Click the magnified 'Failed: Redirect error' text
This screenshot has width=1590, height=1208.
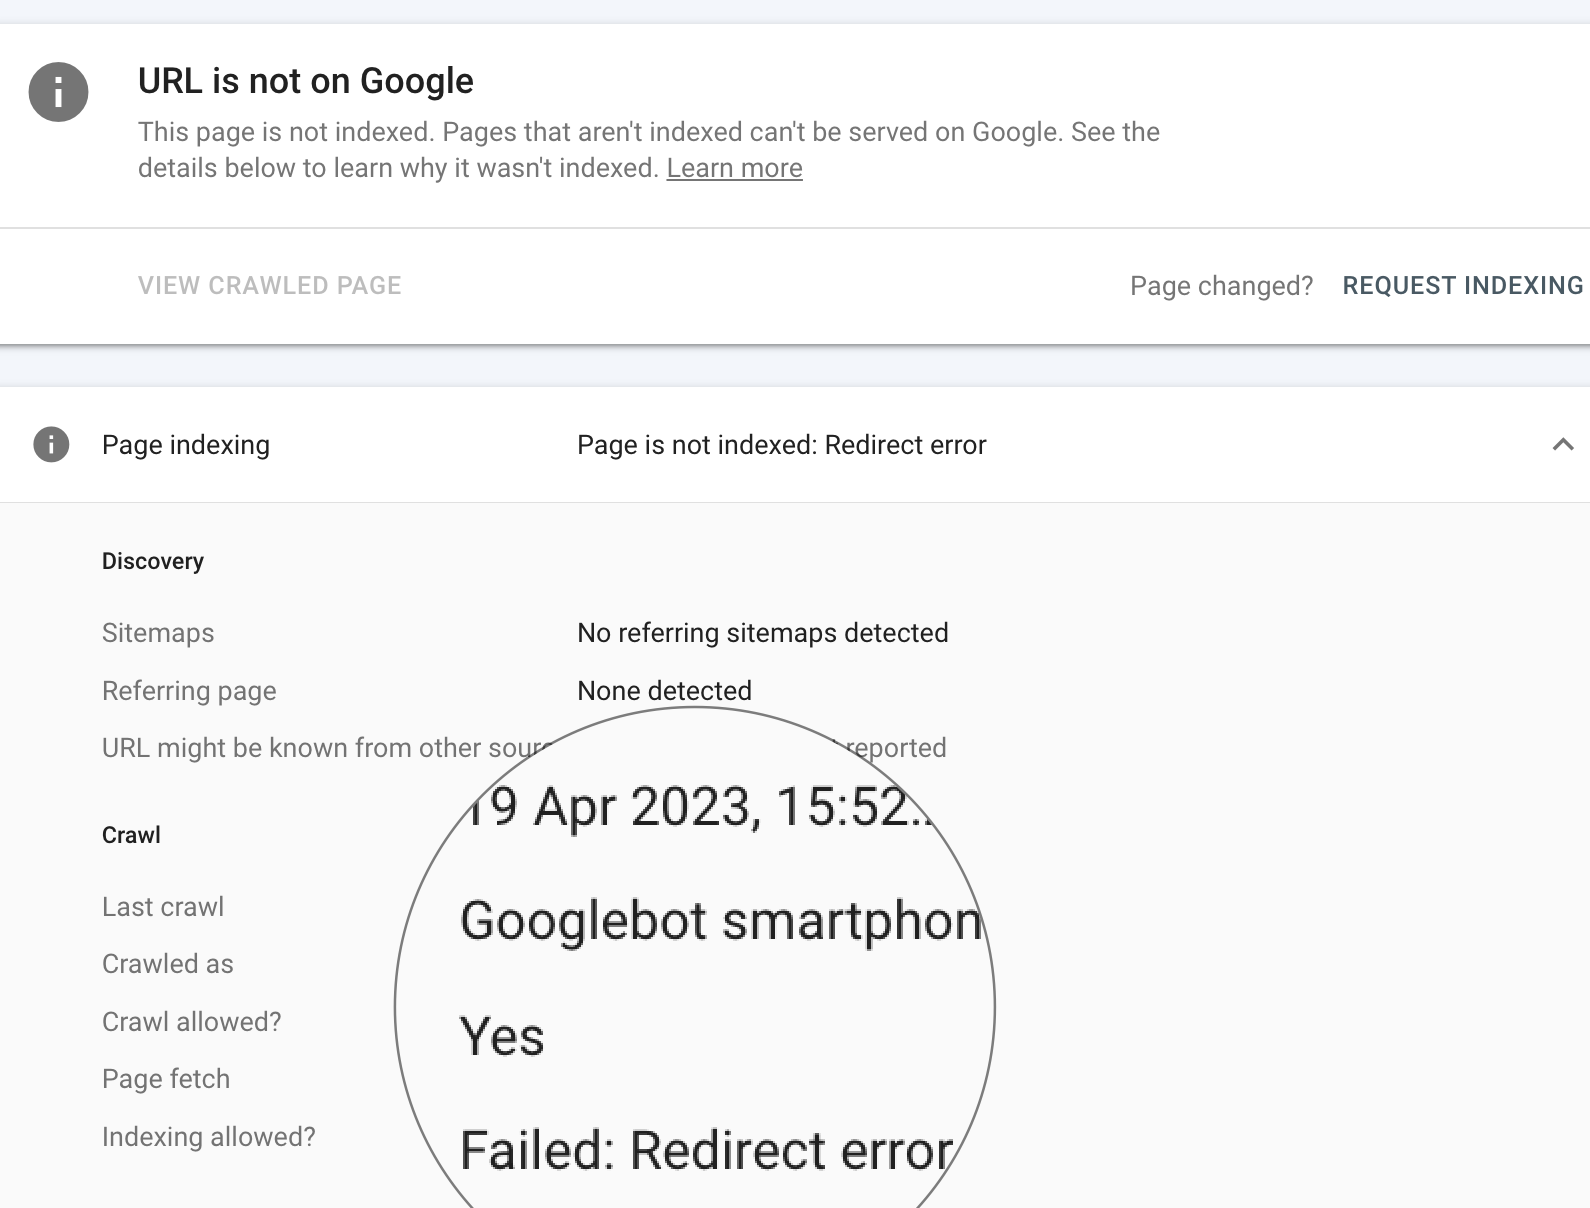pos(705,1150)
